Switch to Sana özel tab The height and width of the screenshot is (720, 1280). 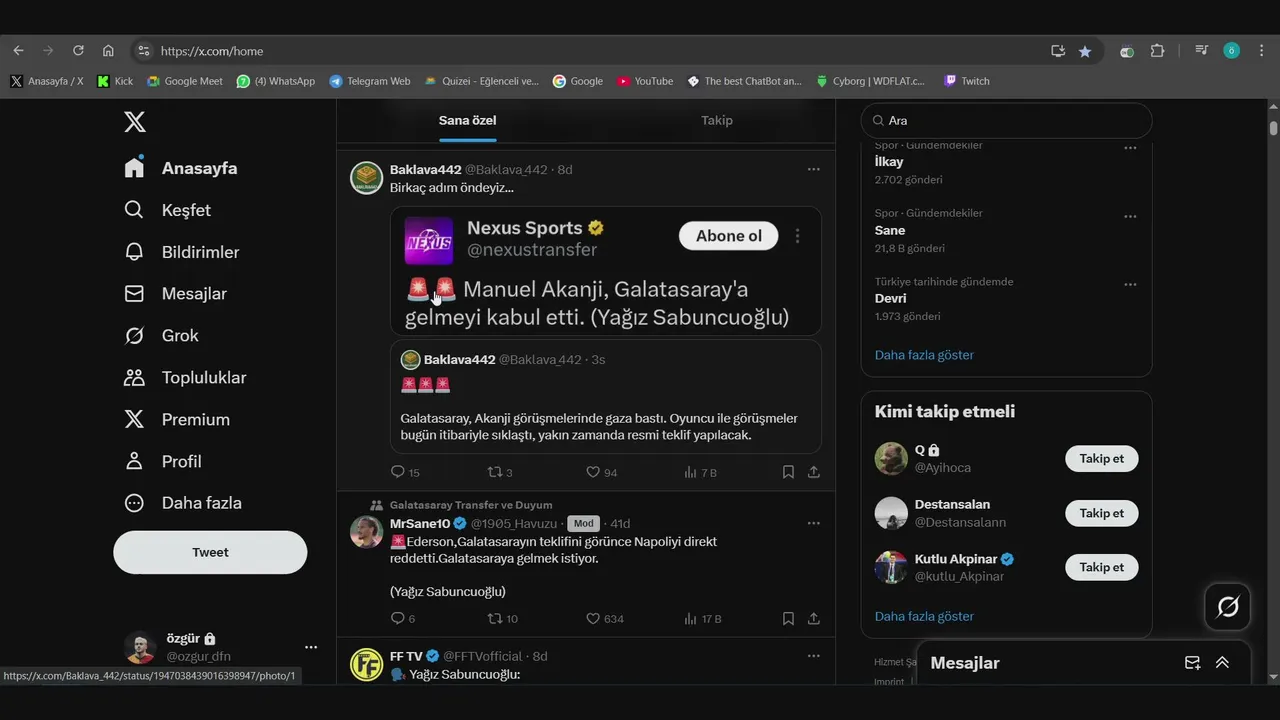pyautogui.click(x=467, y=120)
